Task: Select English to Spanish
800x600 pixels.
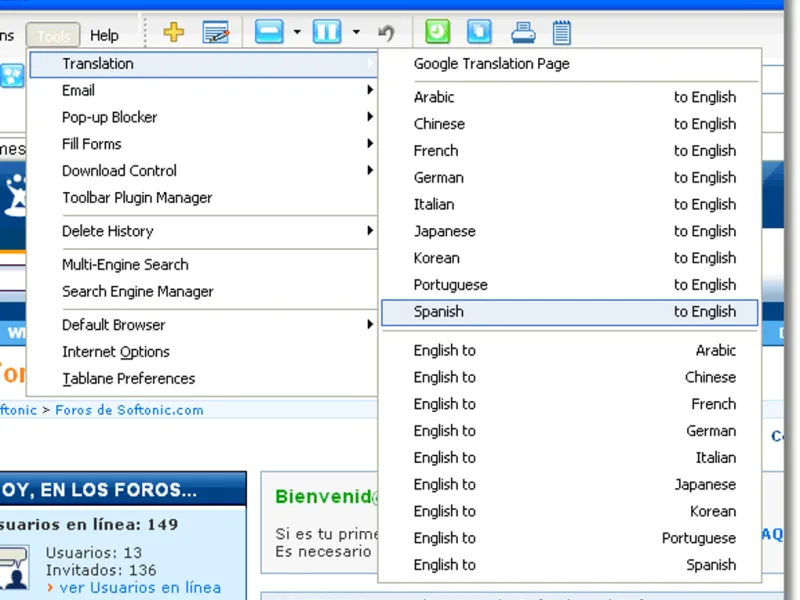Action: pyautogui.click(x=569, y=565)
